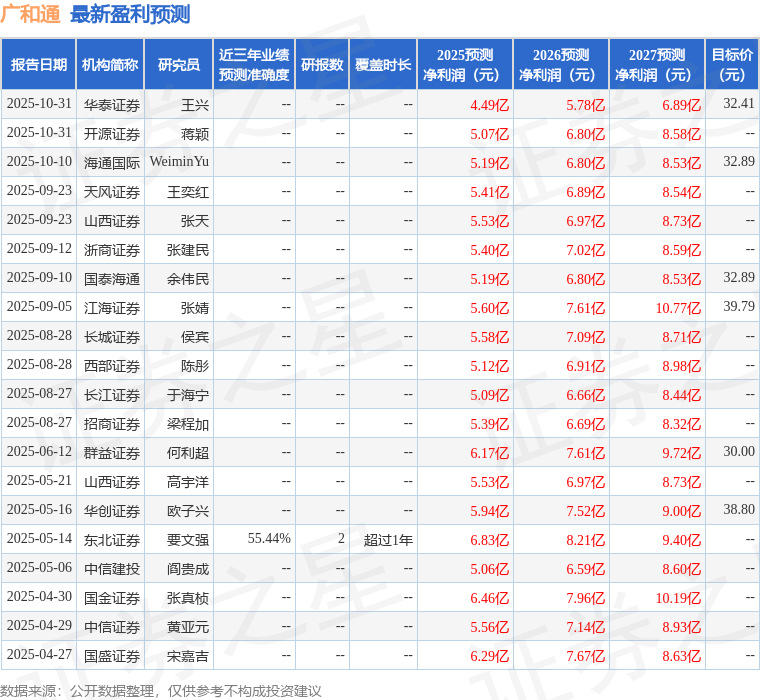760x700 pixels.
Task: Click the 4.49亿 2025 profit value
Action: point(490,105)
